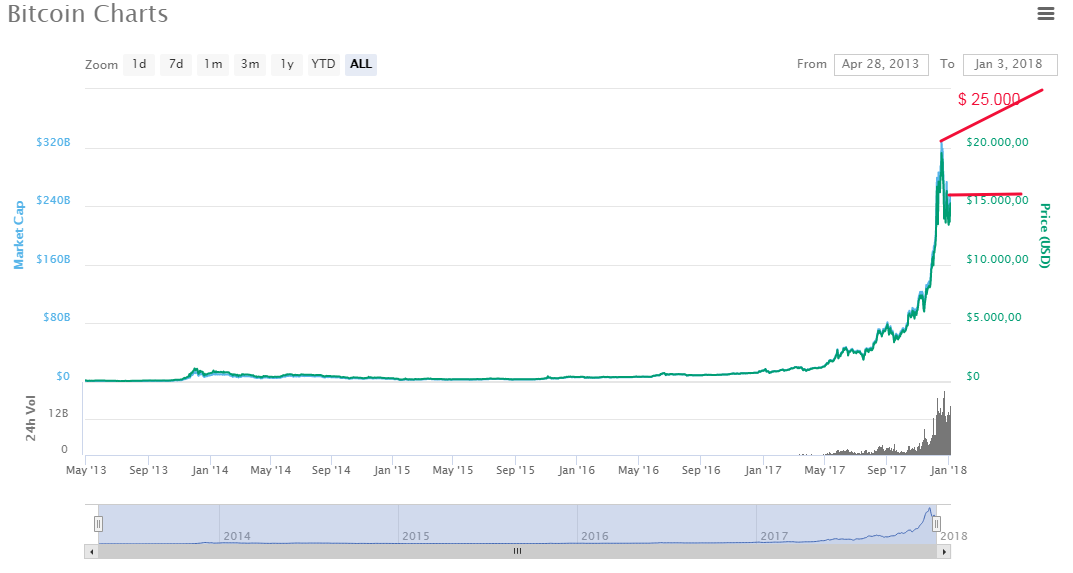Click the Sep '16 axis label

click(701, 470)
